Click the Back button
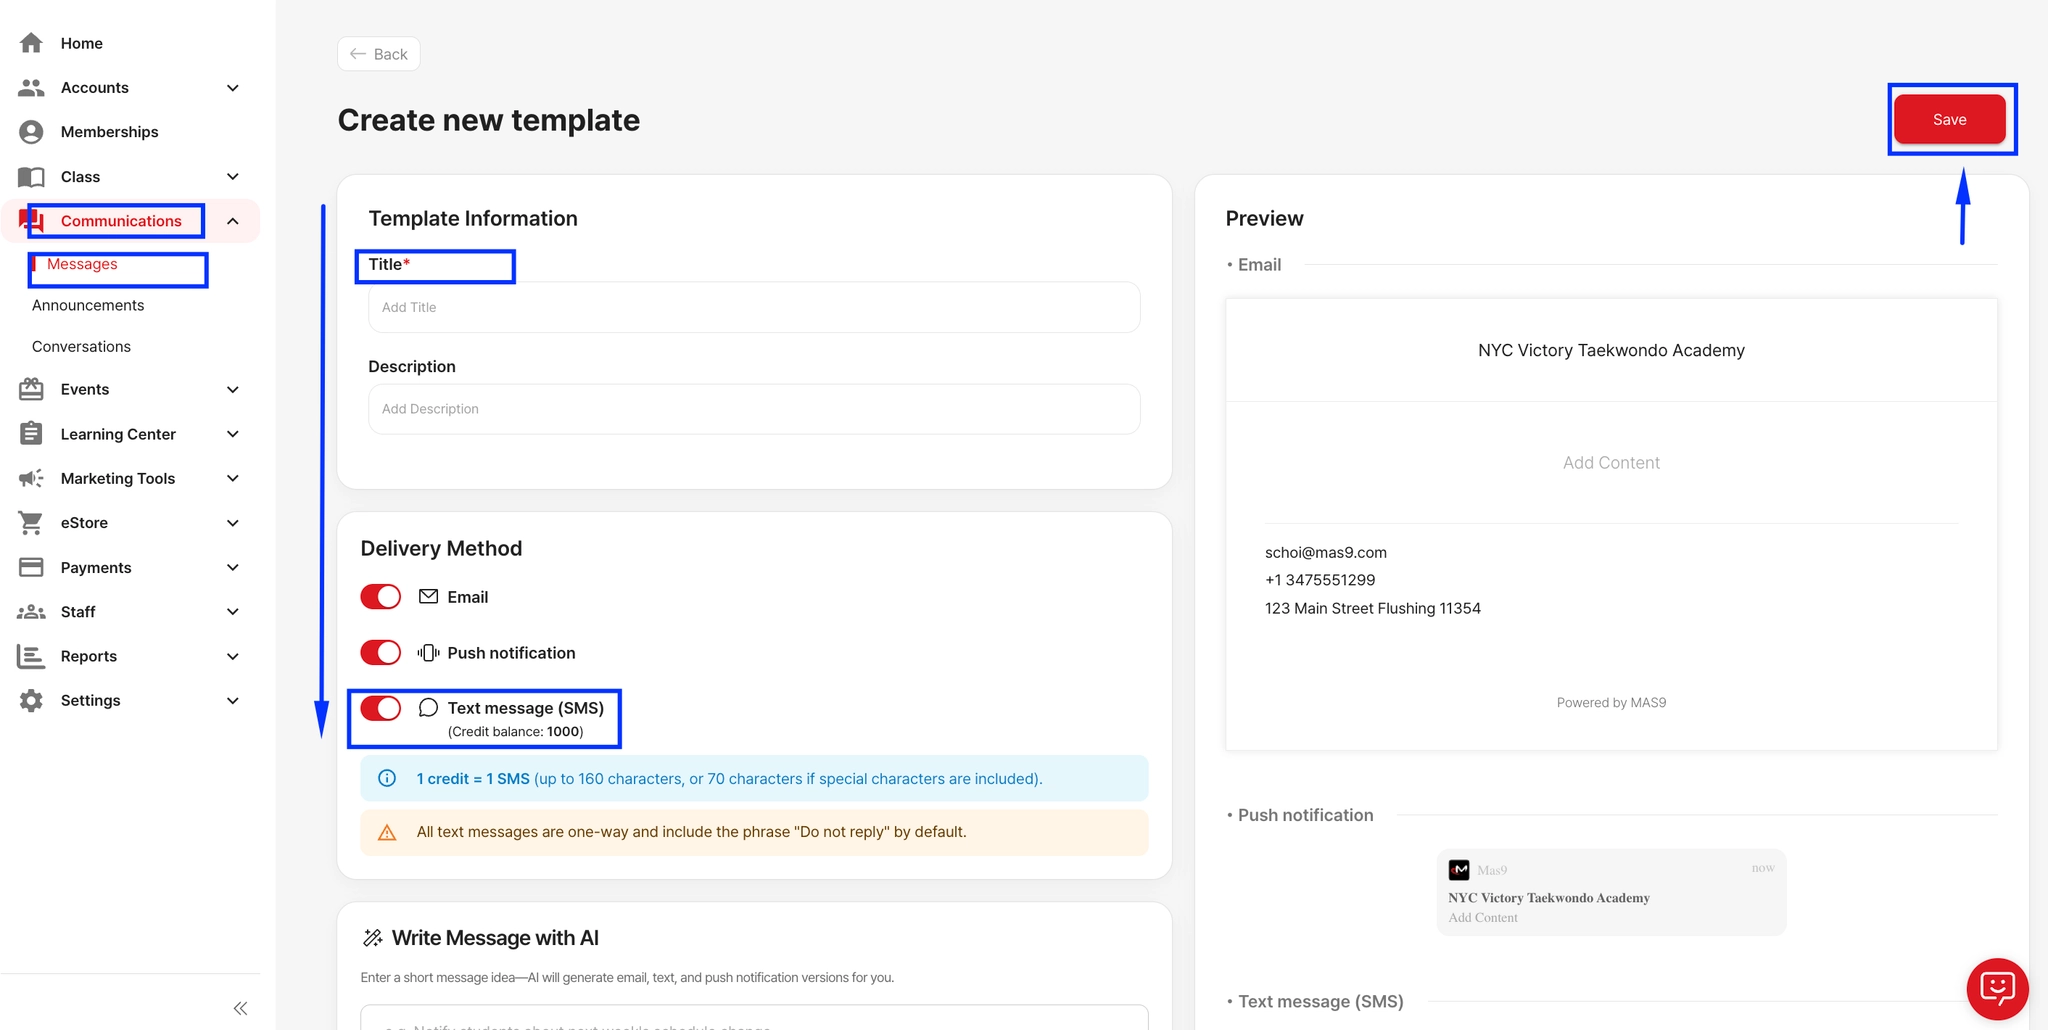Image resolution: width=2048 pixels, height=1030 pixels. click(x=379, y=54)
